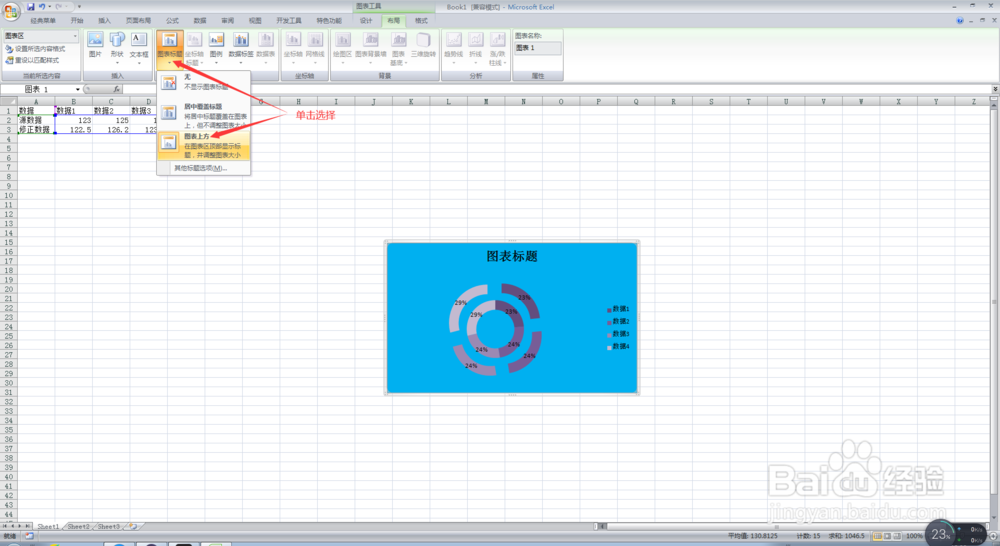
Task: Open the 审阅 ribbon tab
Action: coord(227,20)
